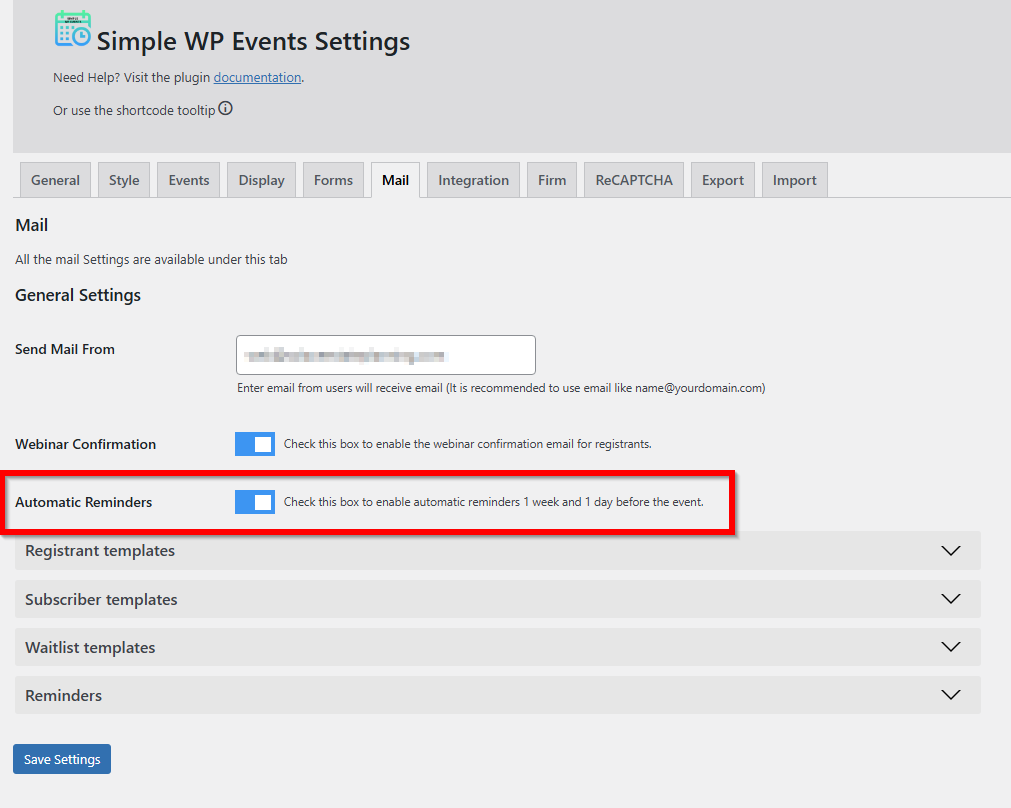The height and width of the screenshot is (808, 1011).
Task: Open the ReCAPTCHA tab
Action: tap(634, 180)
